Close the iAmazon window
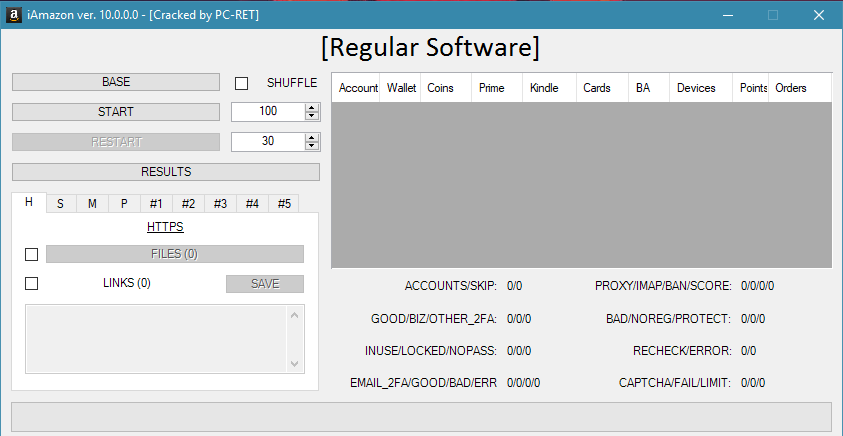843x436 pixels. pyautogui.click(x=819, y=15)
